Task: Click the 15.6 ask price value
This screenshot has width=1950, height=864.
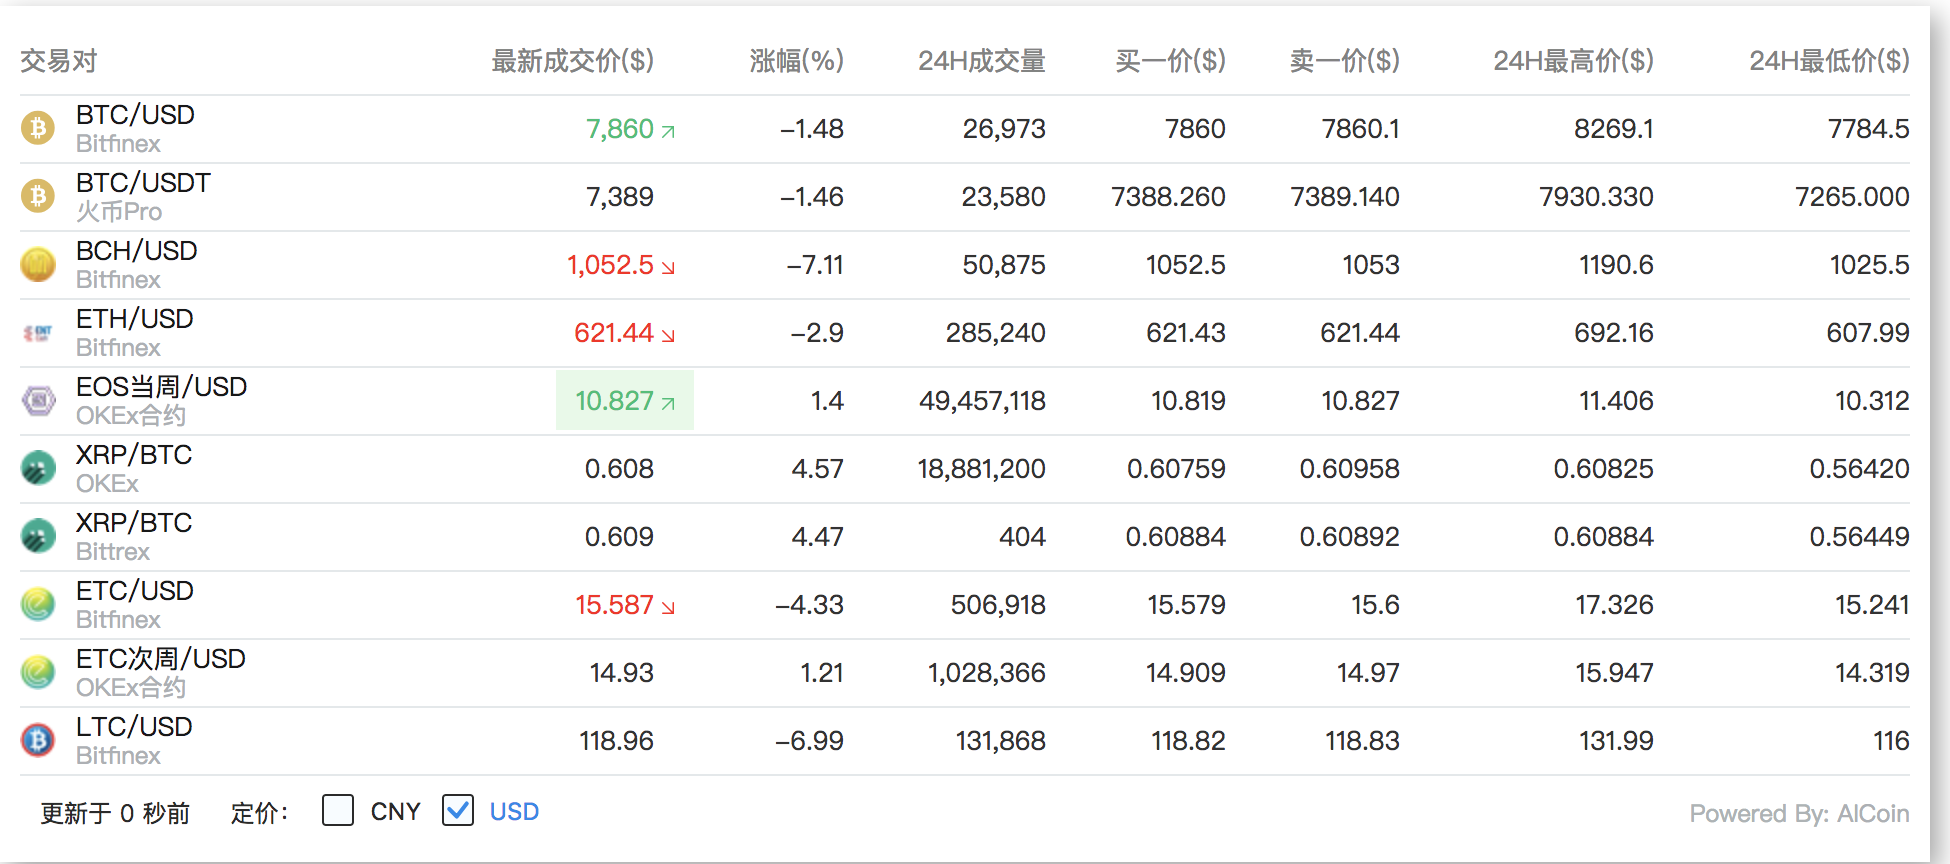Action: (x=1376, y=605)
